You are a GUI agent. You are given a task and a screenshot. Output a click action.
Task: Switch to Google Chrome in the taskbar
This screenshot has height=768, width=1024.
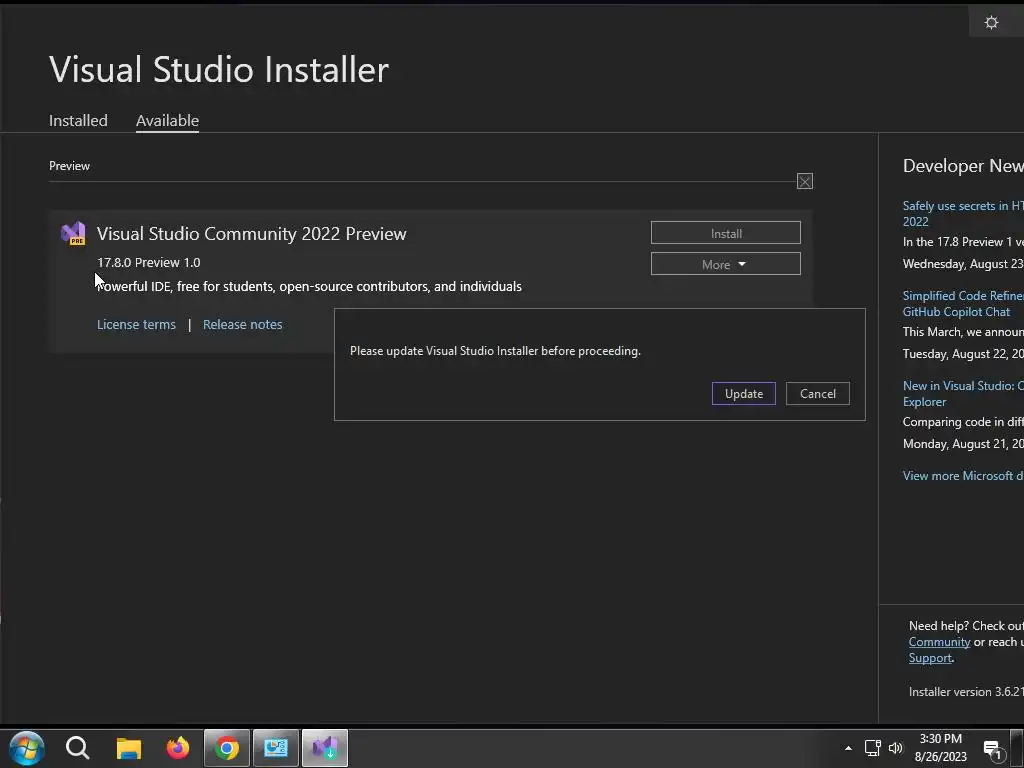pyautogui.click(x=227, y=748)
